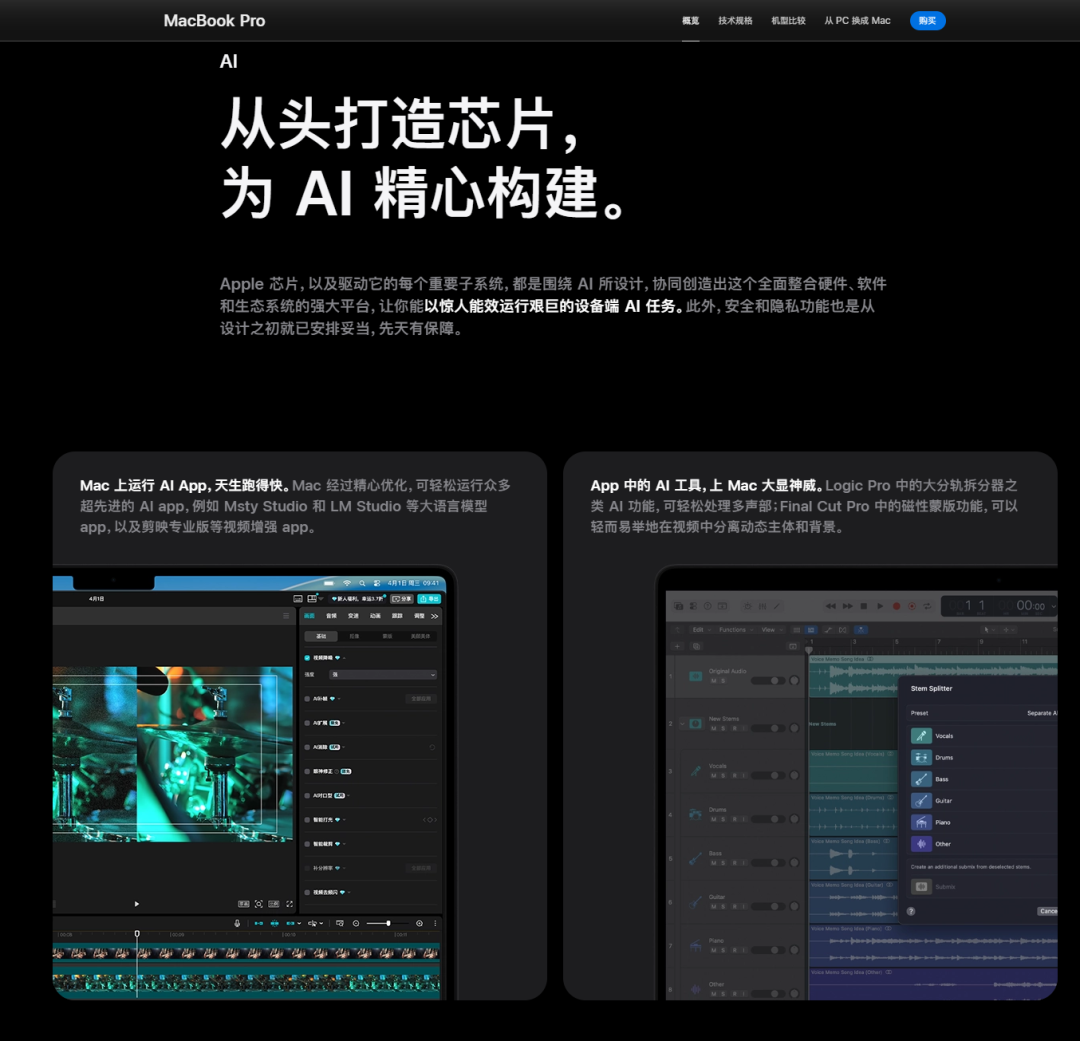Select the Bass stem icon in Stem Splitter
1080x1041 pixels.
pos(921,779)
